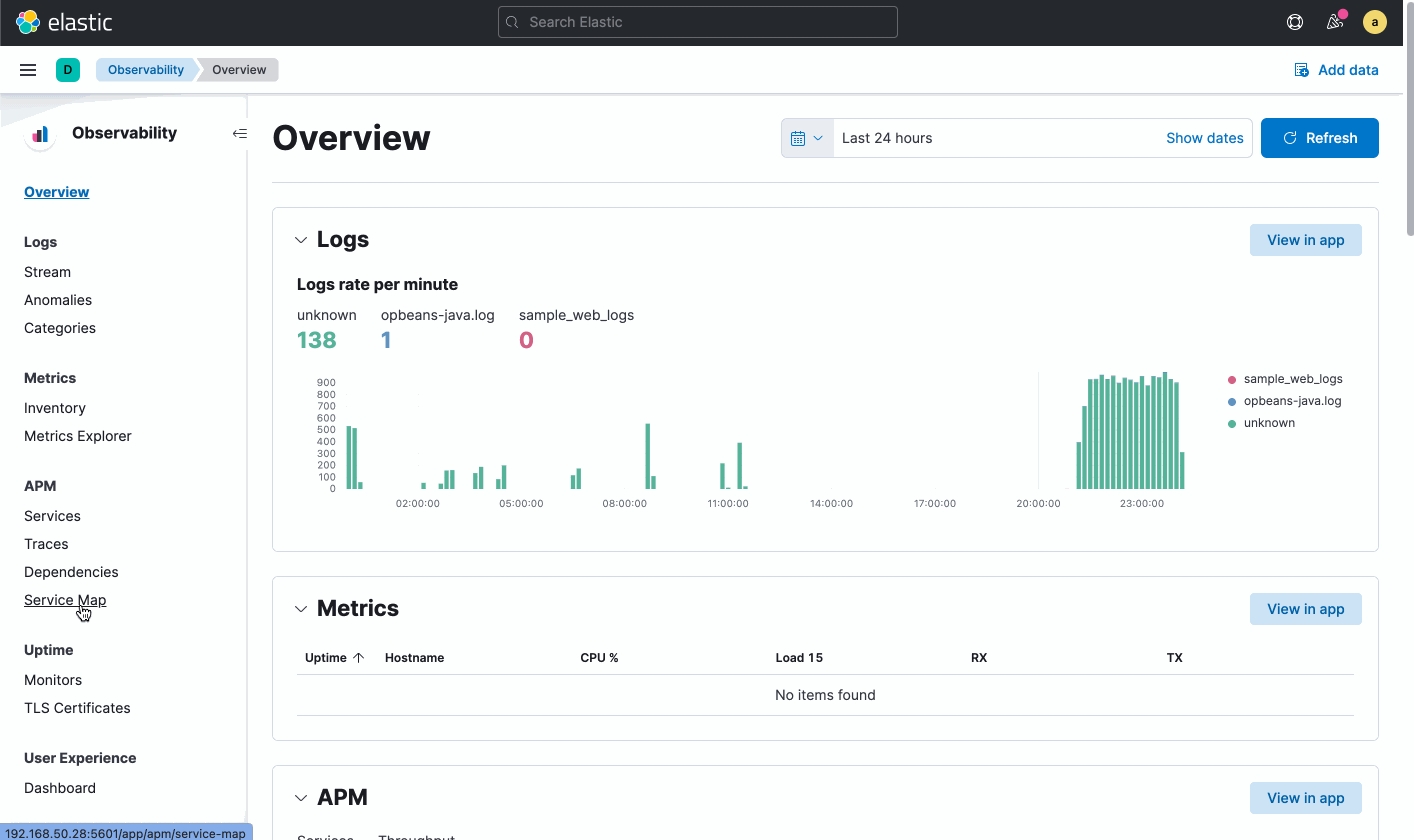Open APM Service Map
Screen dimensions: 1414x840
[65, 600]
